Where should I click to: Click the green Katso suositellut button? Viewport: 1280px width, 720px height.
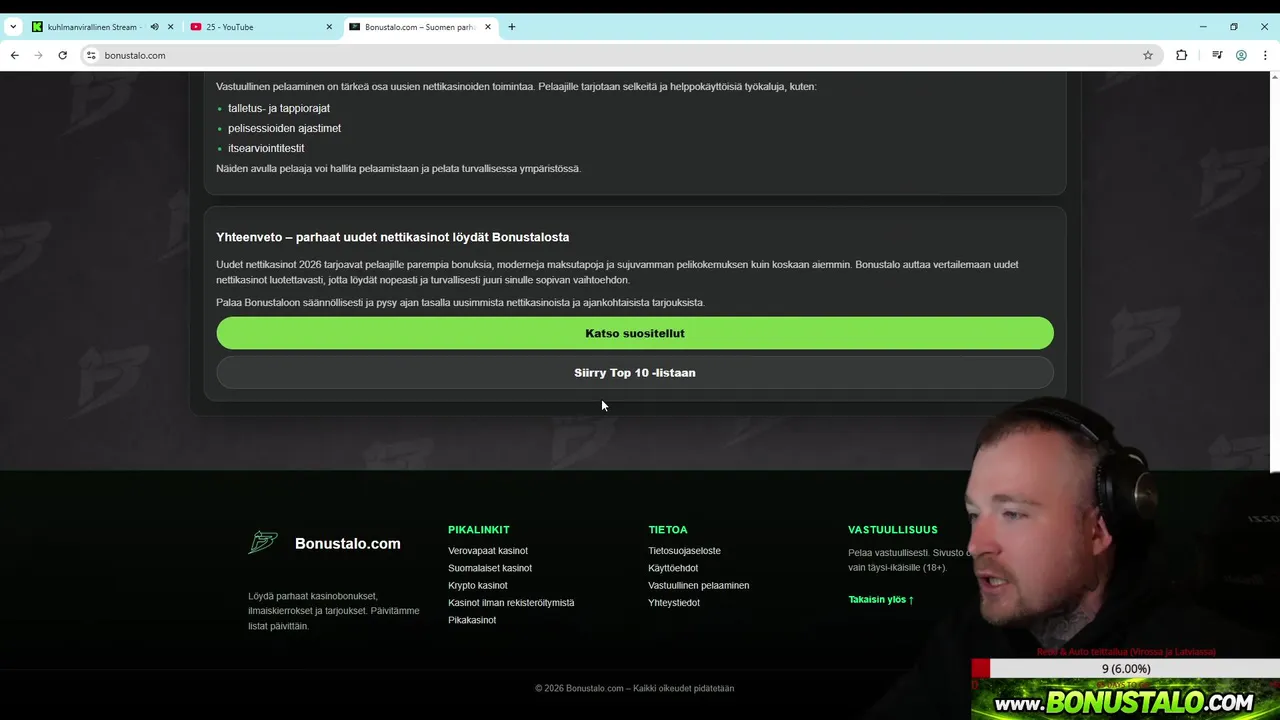pyautogui.click(x=635, y=333)
